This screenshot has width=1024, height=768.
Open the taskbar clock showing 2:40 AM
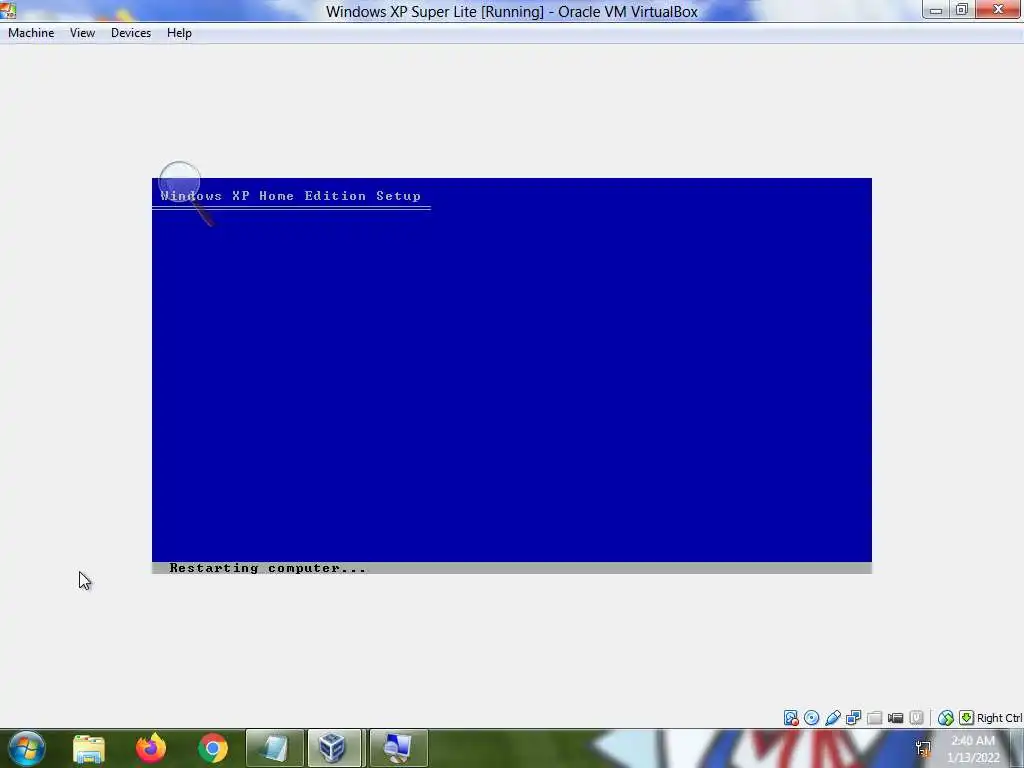click(973, 749)
